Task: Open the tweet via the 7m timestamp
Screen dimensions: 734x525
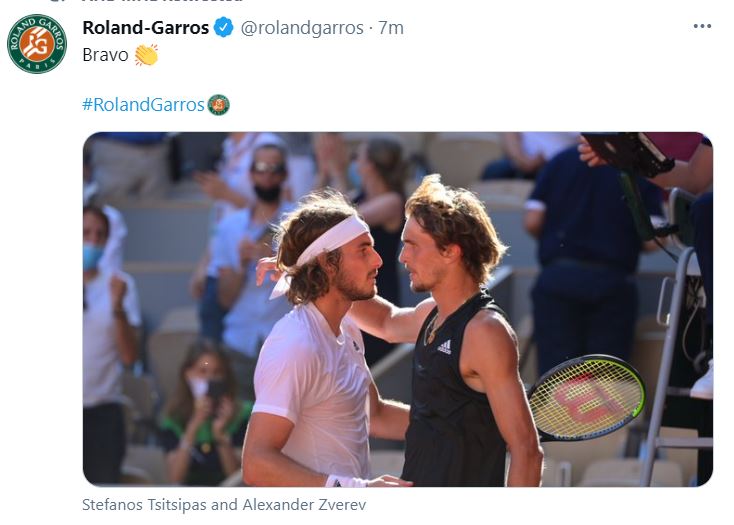Action: [391, 28]
